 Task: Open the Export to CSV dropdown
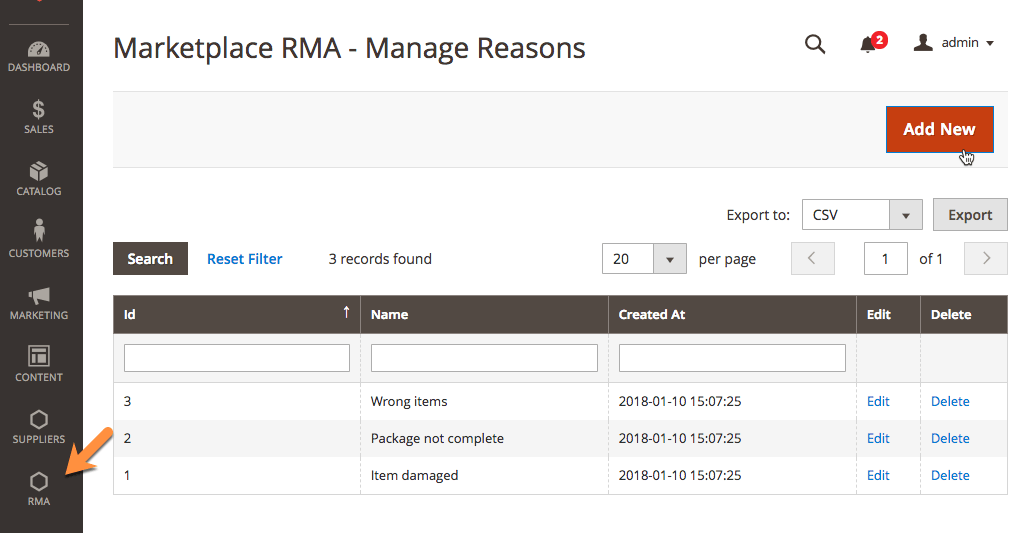[x=905, y=215]
